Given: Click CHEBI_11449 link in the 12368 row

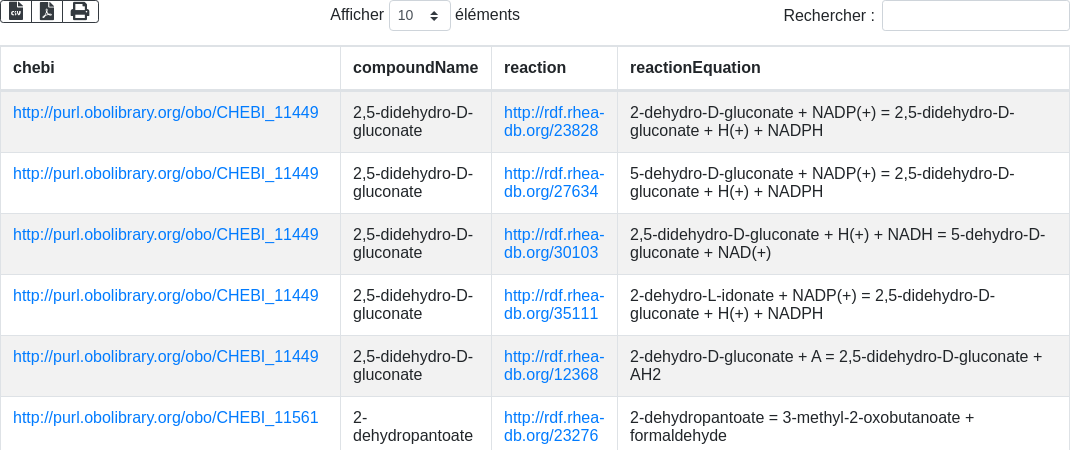Looking at the screenshot, I should coord(166,356).
